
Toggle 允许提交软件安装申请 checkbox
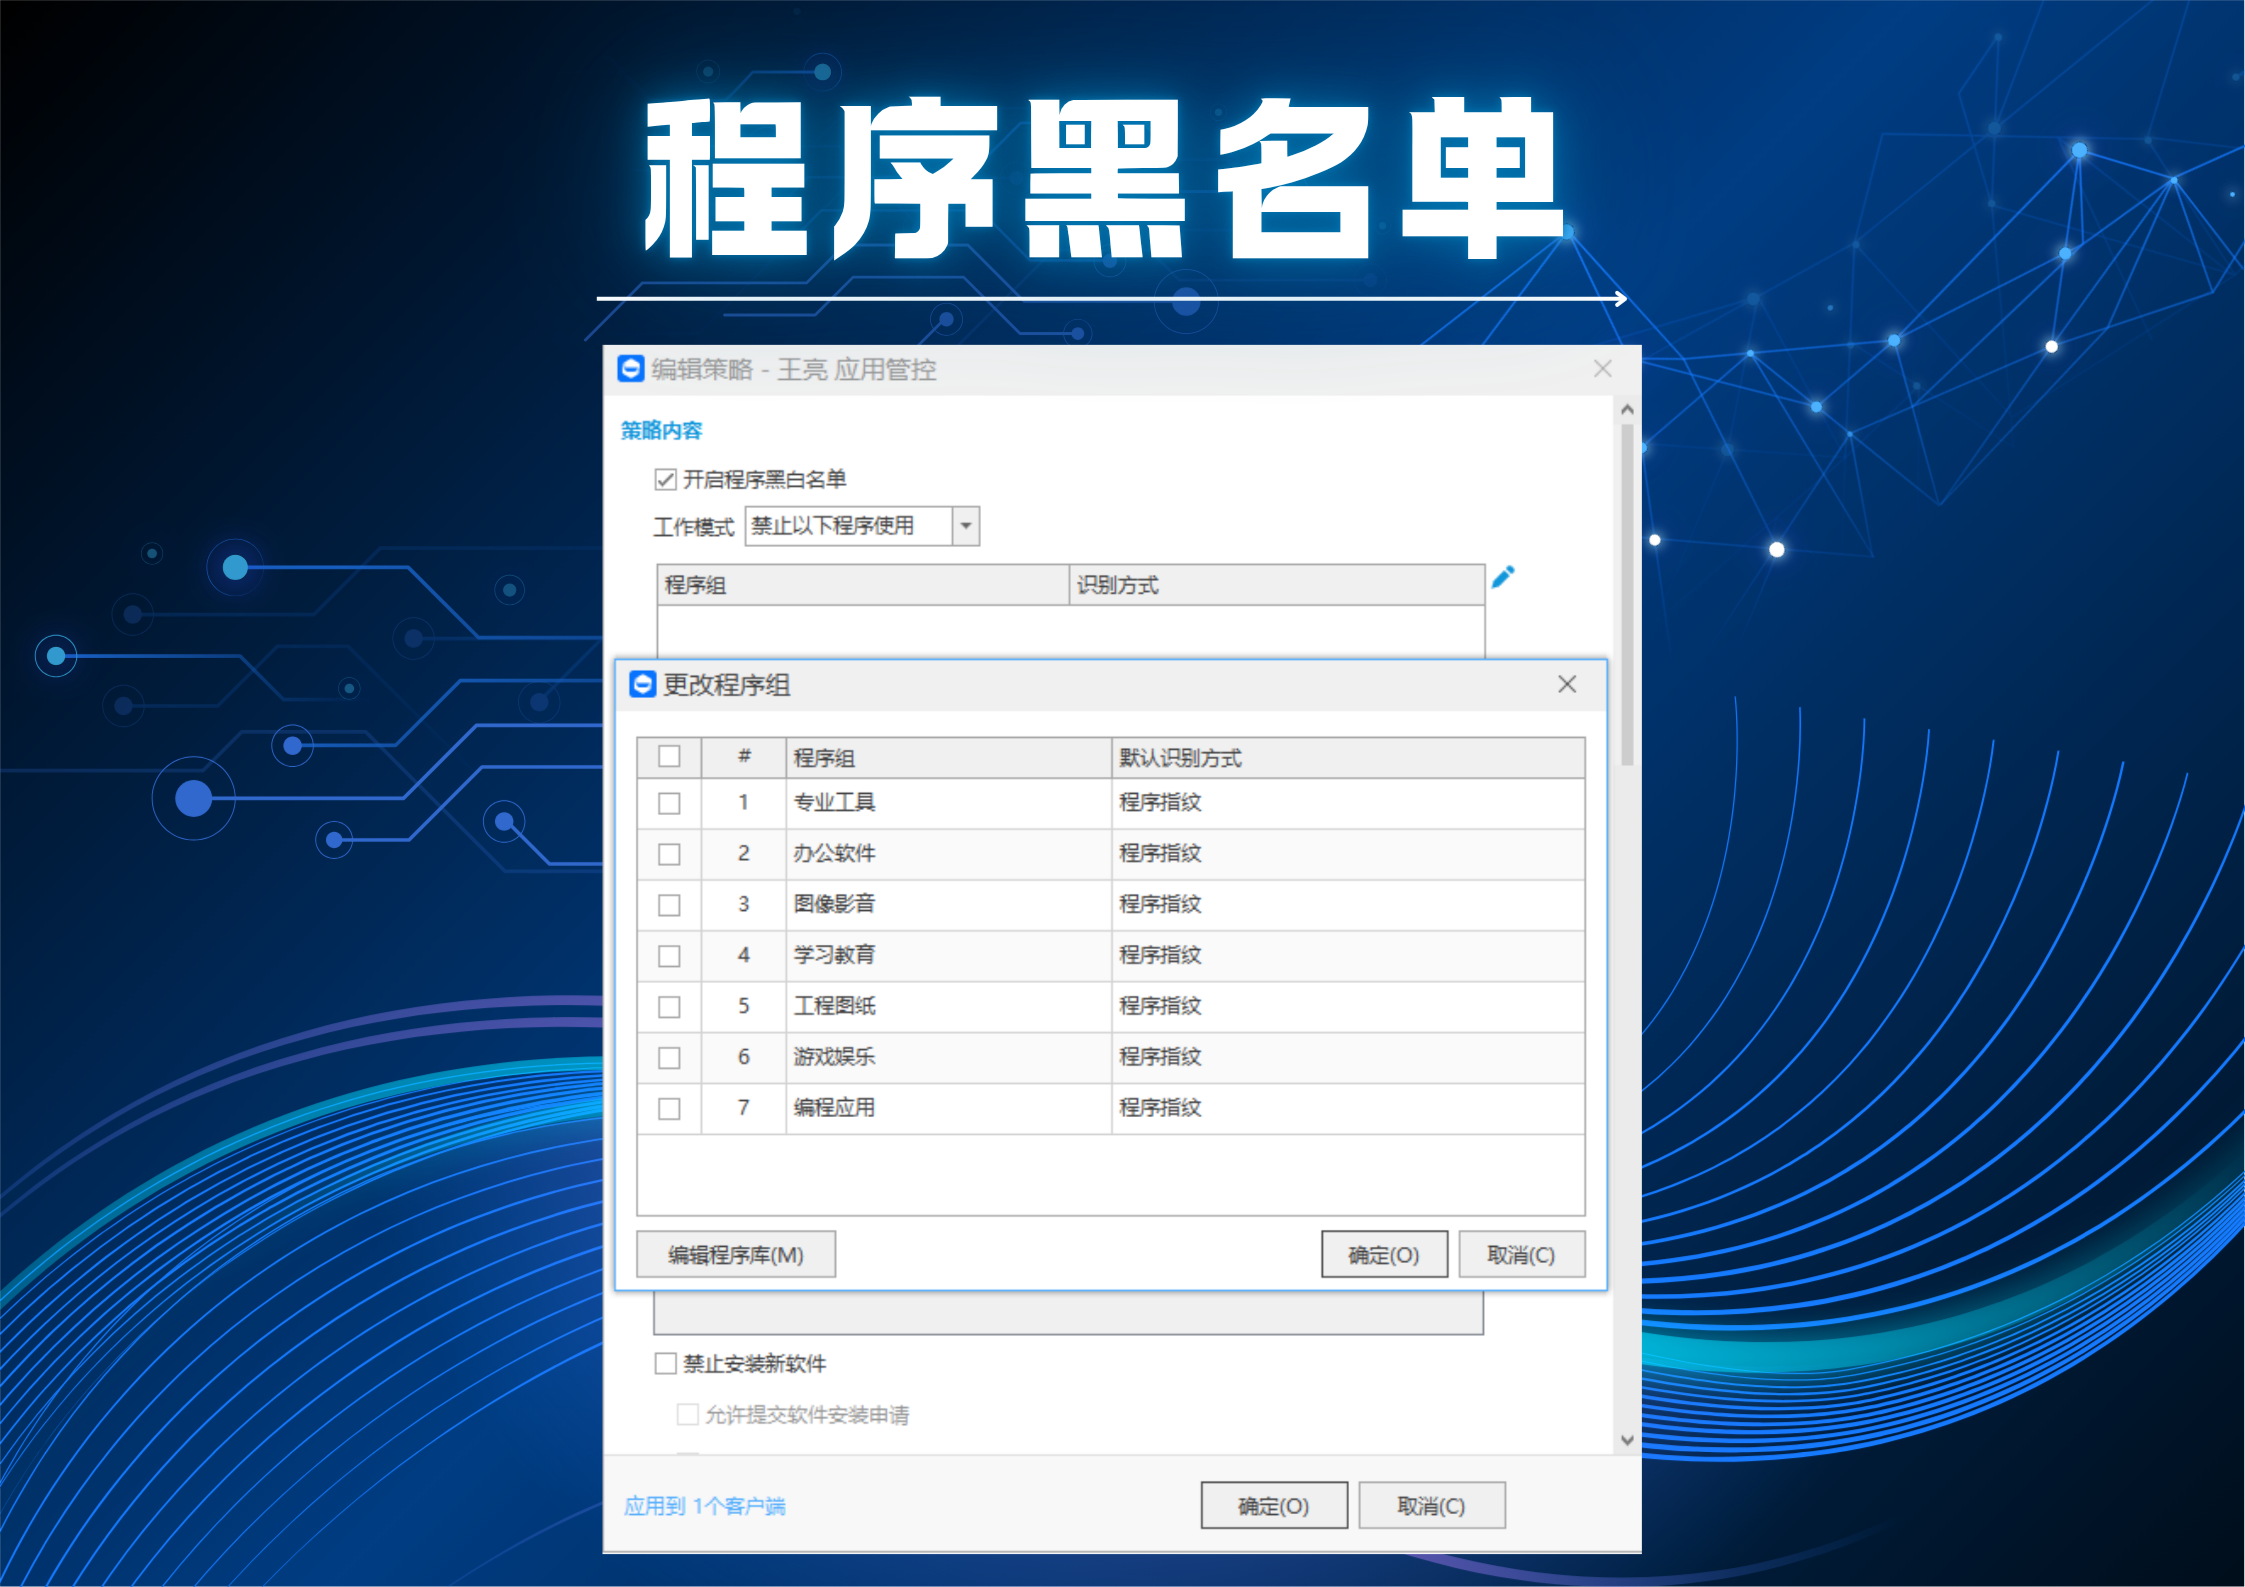pos(687,1414)
